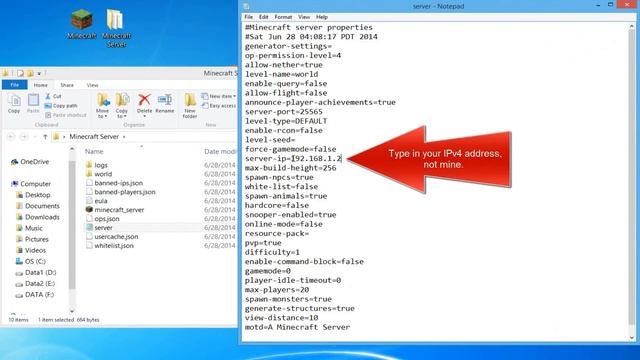Screen dimensions: 640x360
Task: Click the online-mode=false line
Action: [284, 224]
